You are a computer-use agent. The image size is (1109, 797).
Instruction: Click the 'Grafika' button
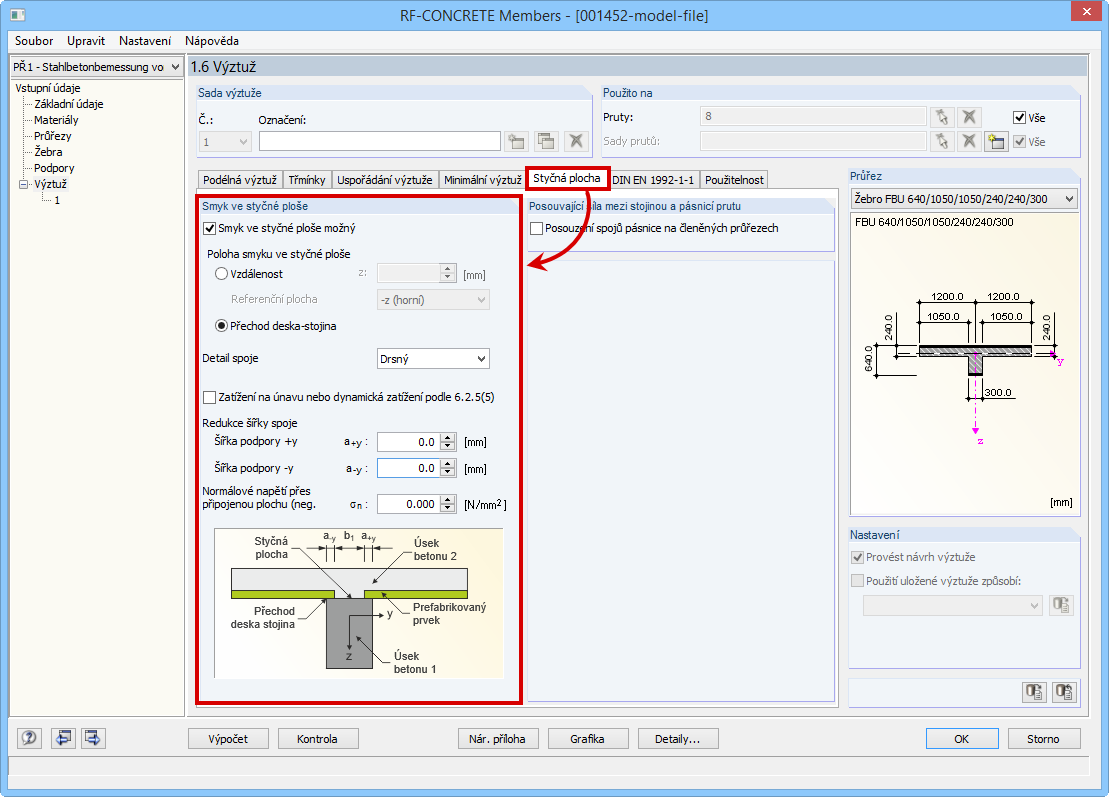coord(588,739)
